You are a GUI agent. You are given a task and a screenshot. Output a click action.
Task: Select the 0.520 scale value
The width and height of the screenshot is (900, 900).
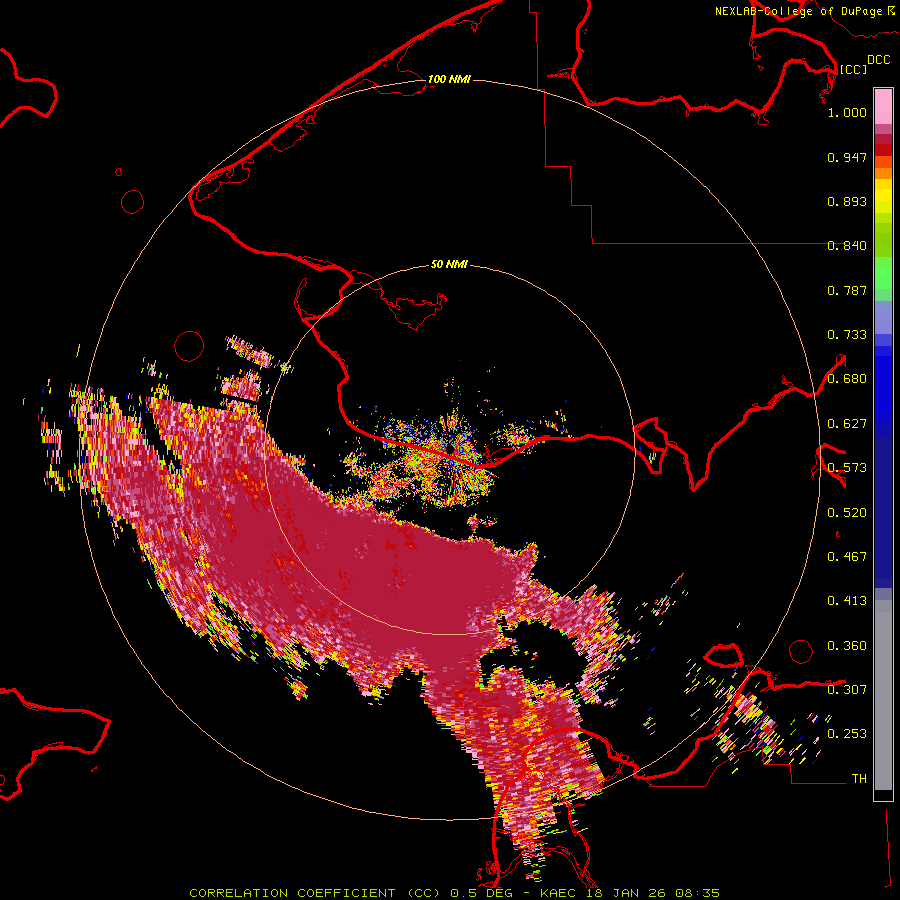847,513
